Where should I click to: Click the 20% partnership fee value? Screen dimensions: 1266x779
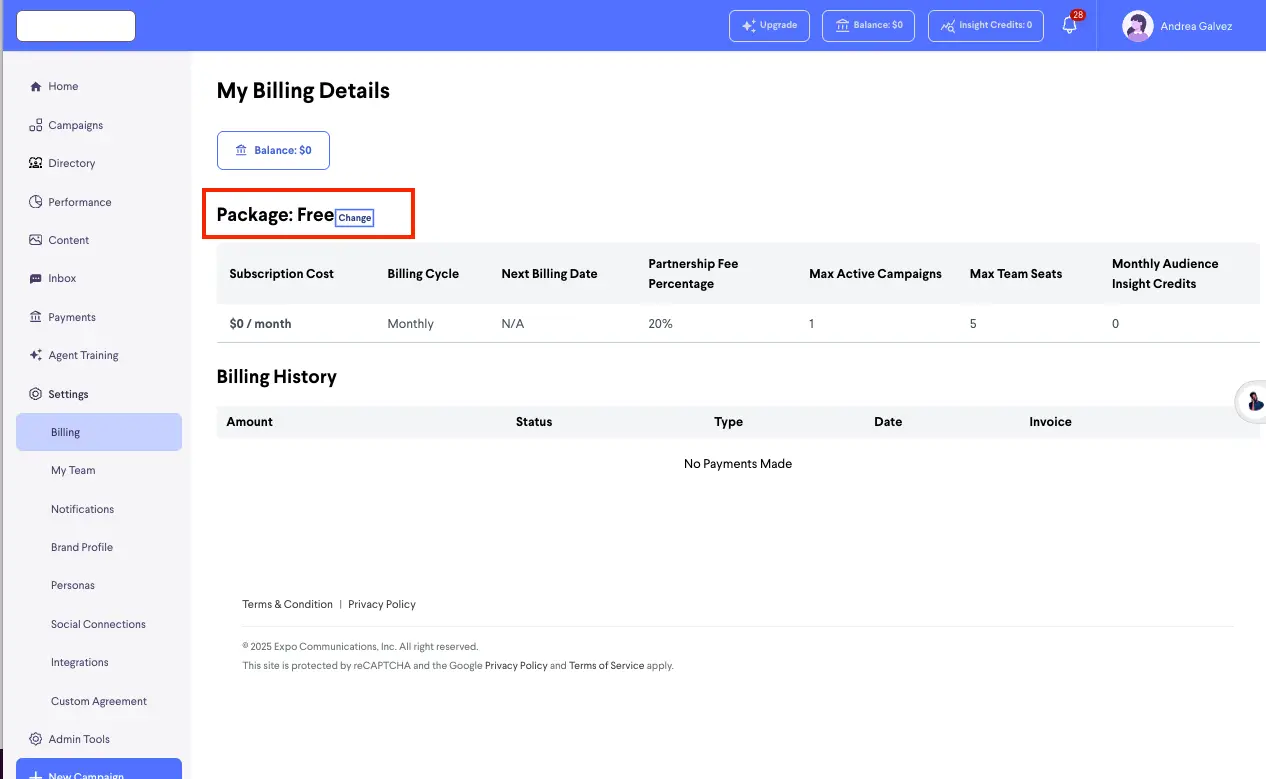click(660, 324)
